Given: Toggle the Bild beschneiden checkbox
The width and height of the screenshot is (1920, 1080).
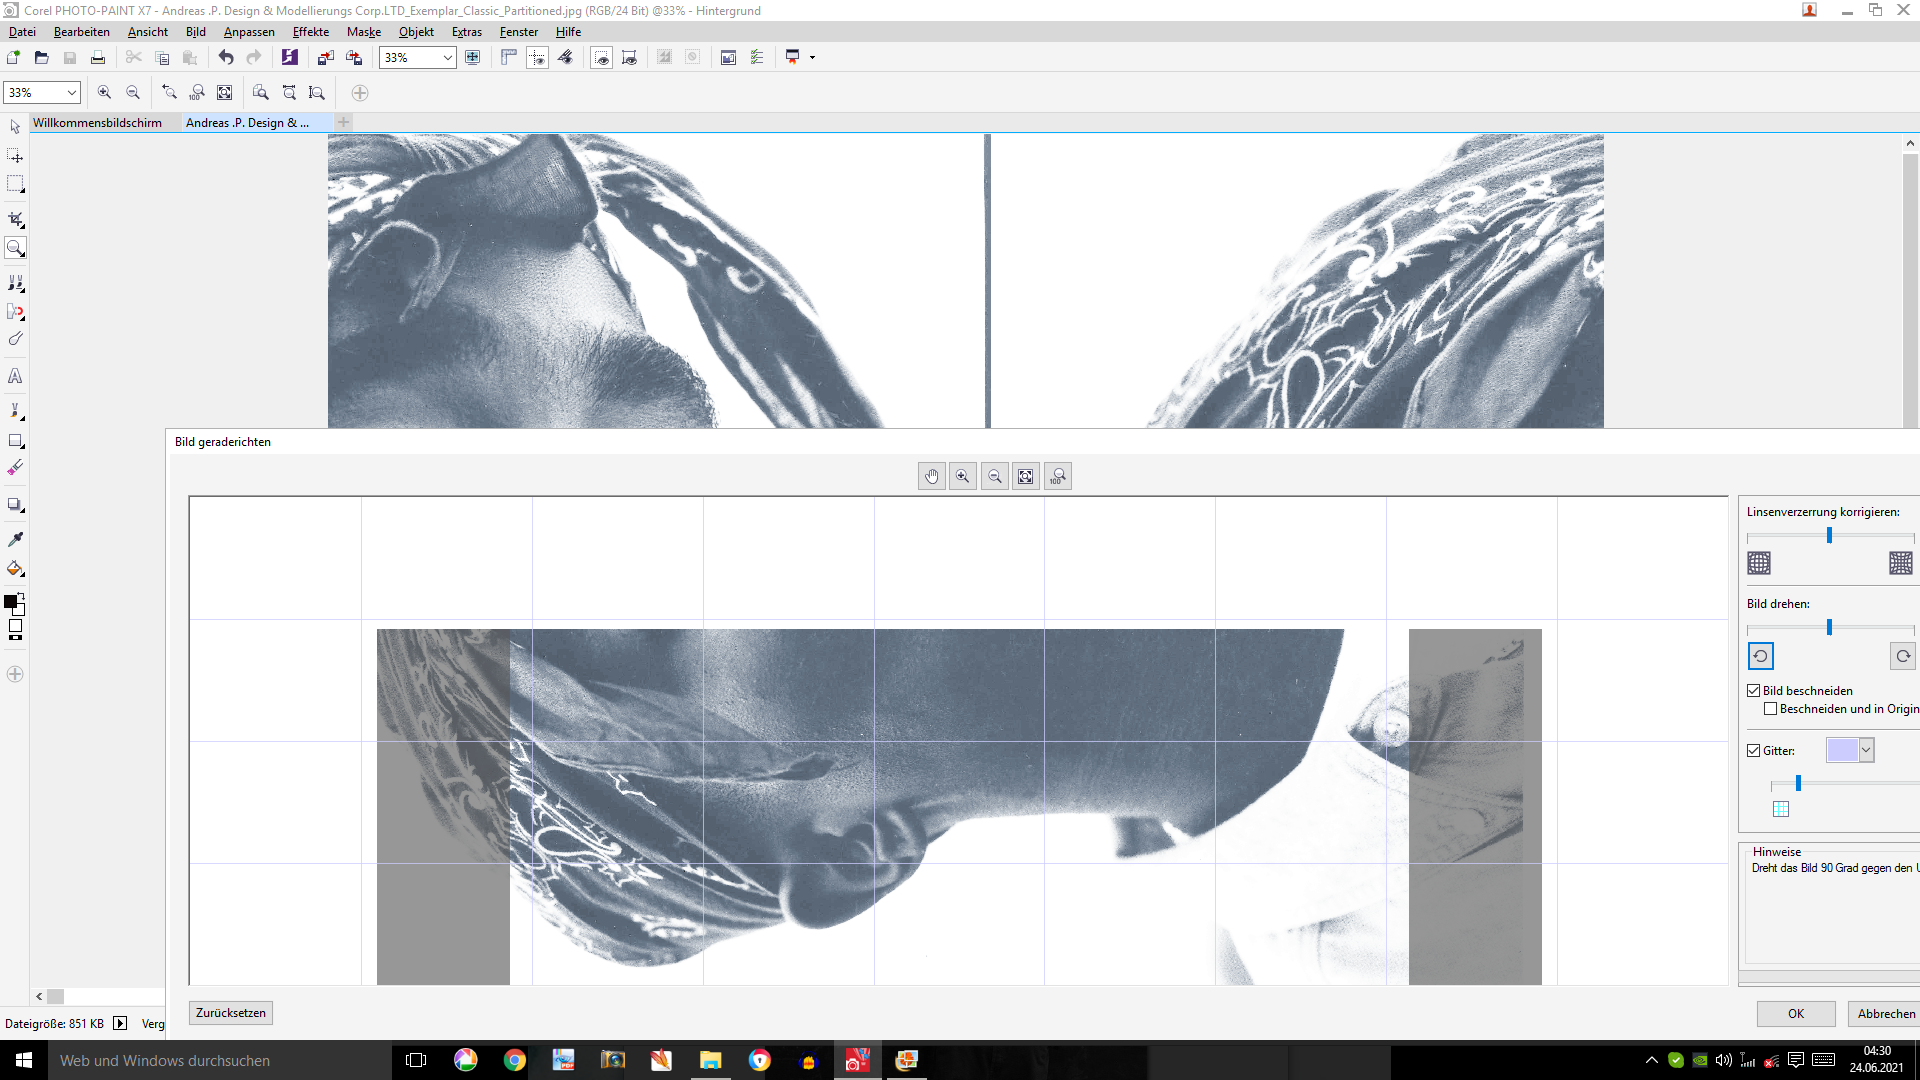Looking at the screenshot, I should coord(1754,691).
